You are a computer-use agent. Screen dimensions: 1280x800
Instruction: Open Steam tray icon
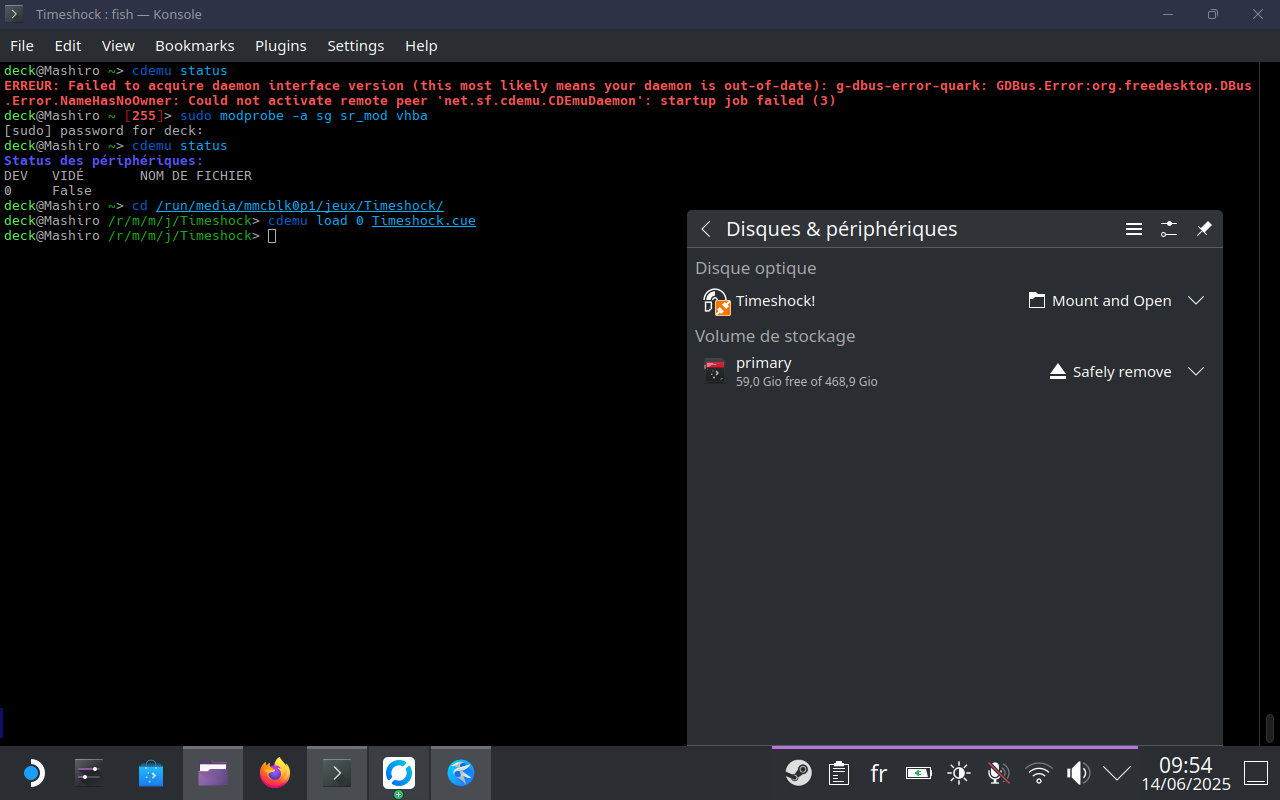point(798,773)
